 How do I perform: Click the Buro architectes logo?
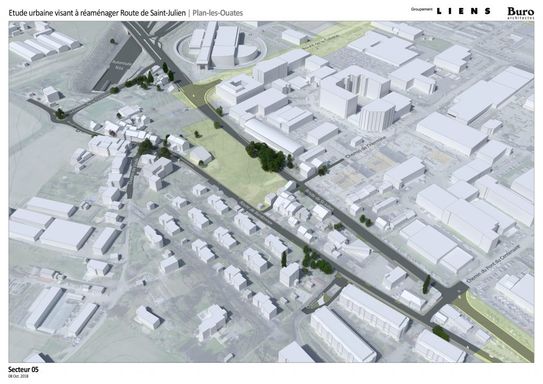pyautogui.click(x=520, y=13)
